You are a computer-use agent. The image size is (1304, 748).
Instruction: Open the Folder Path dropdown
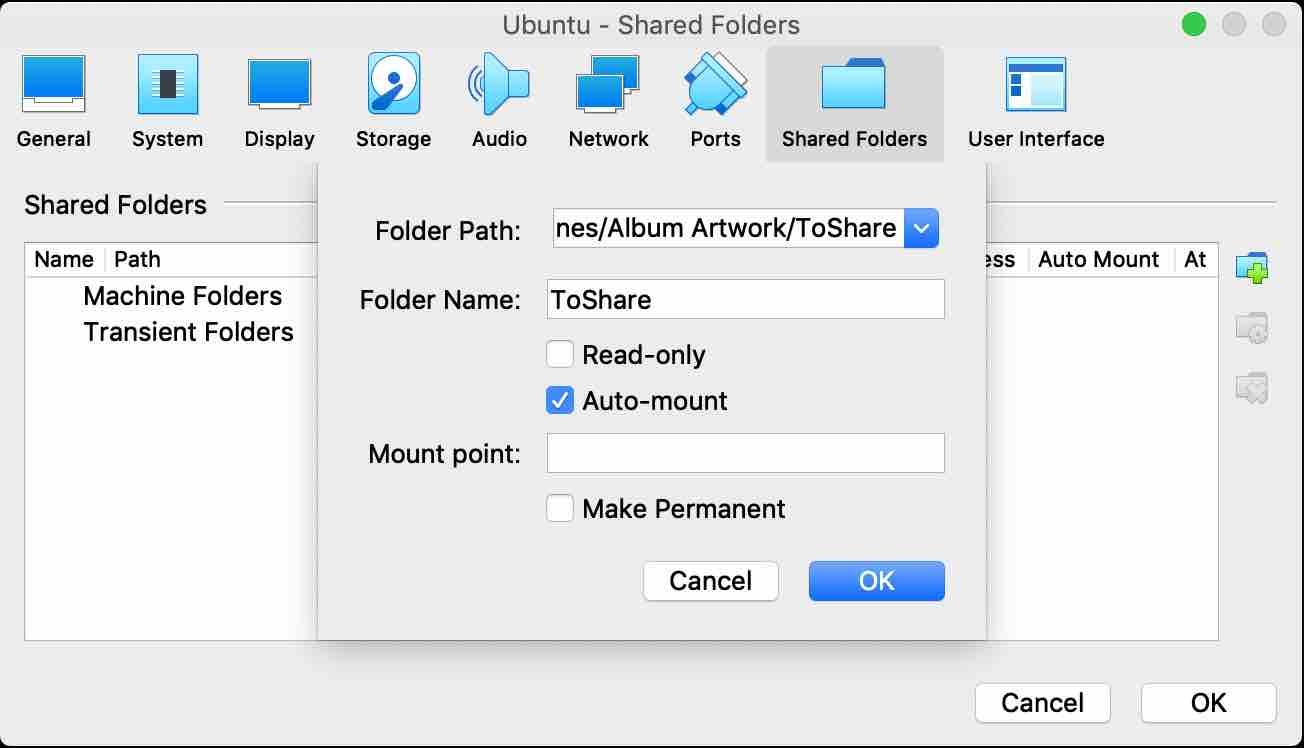(922, 228)
